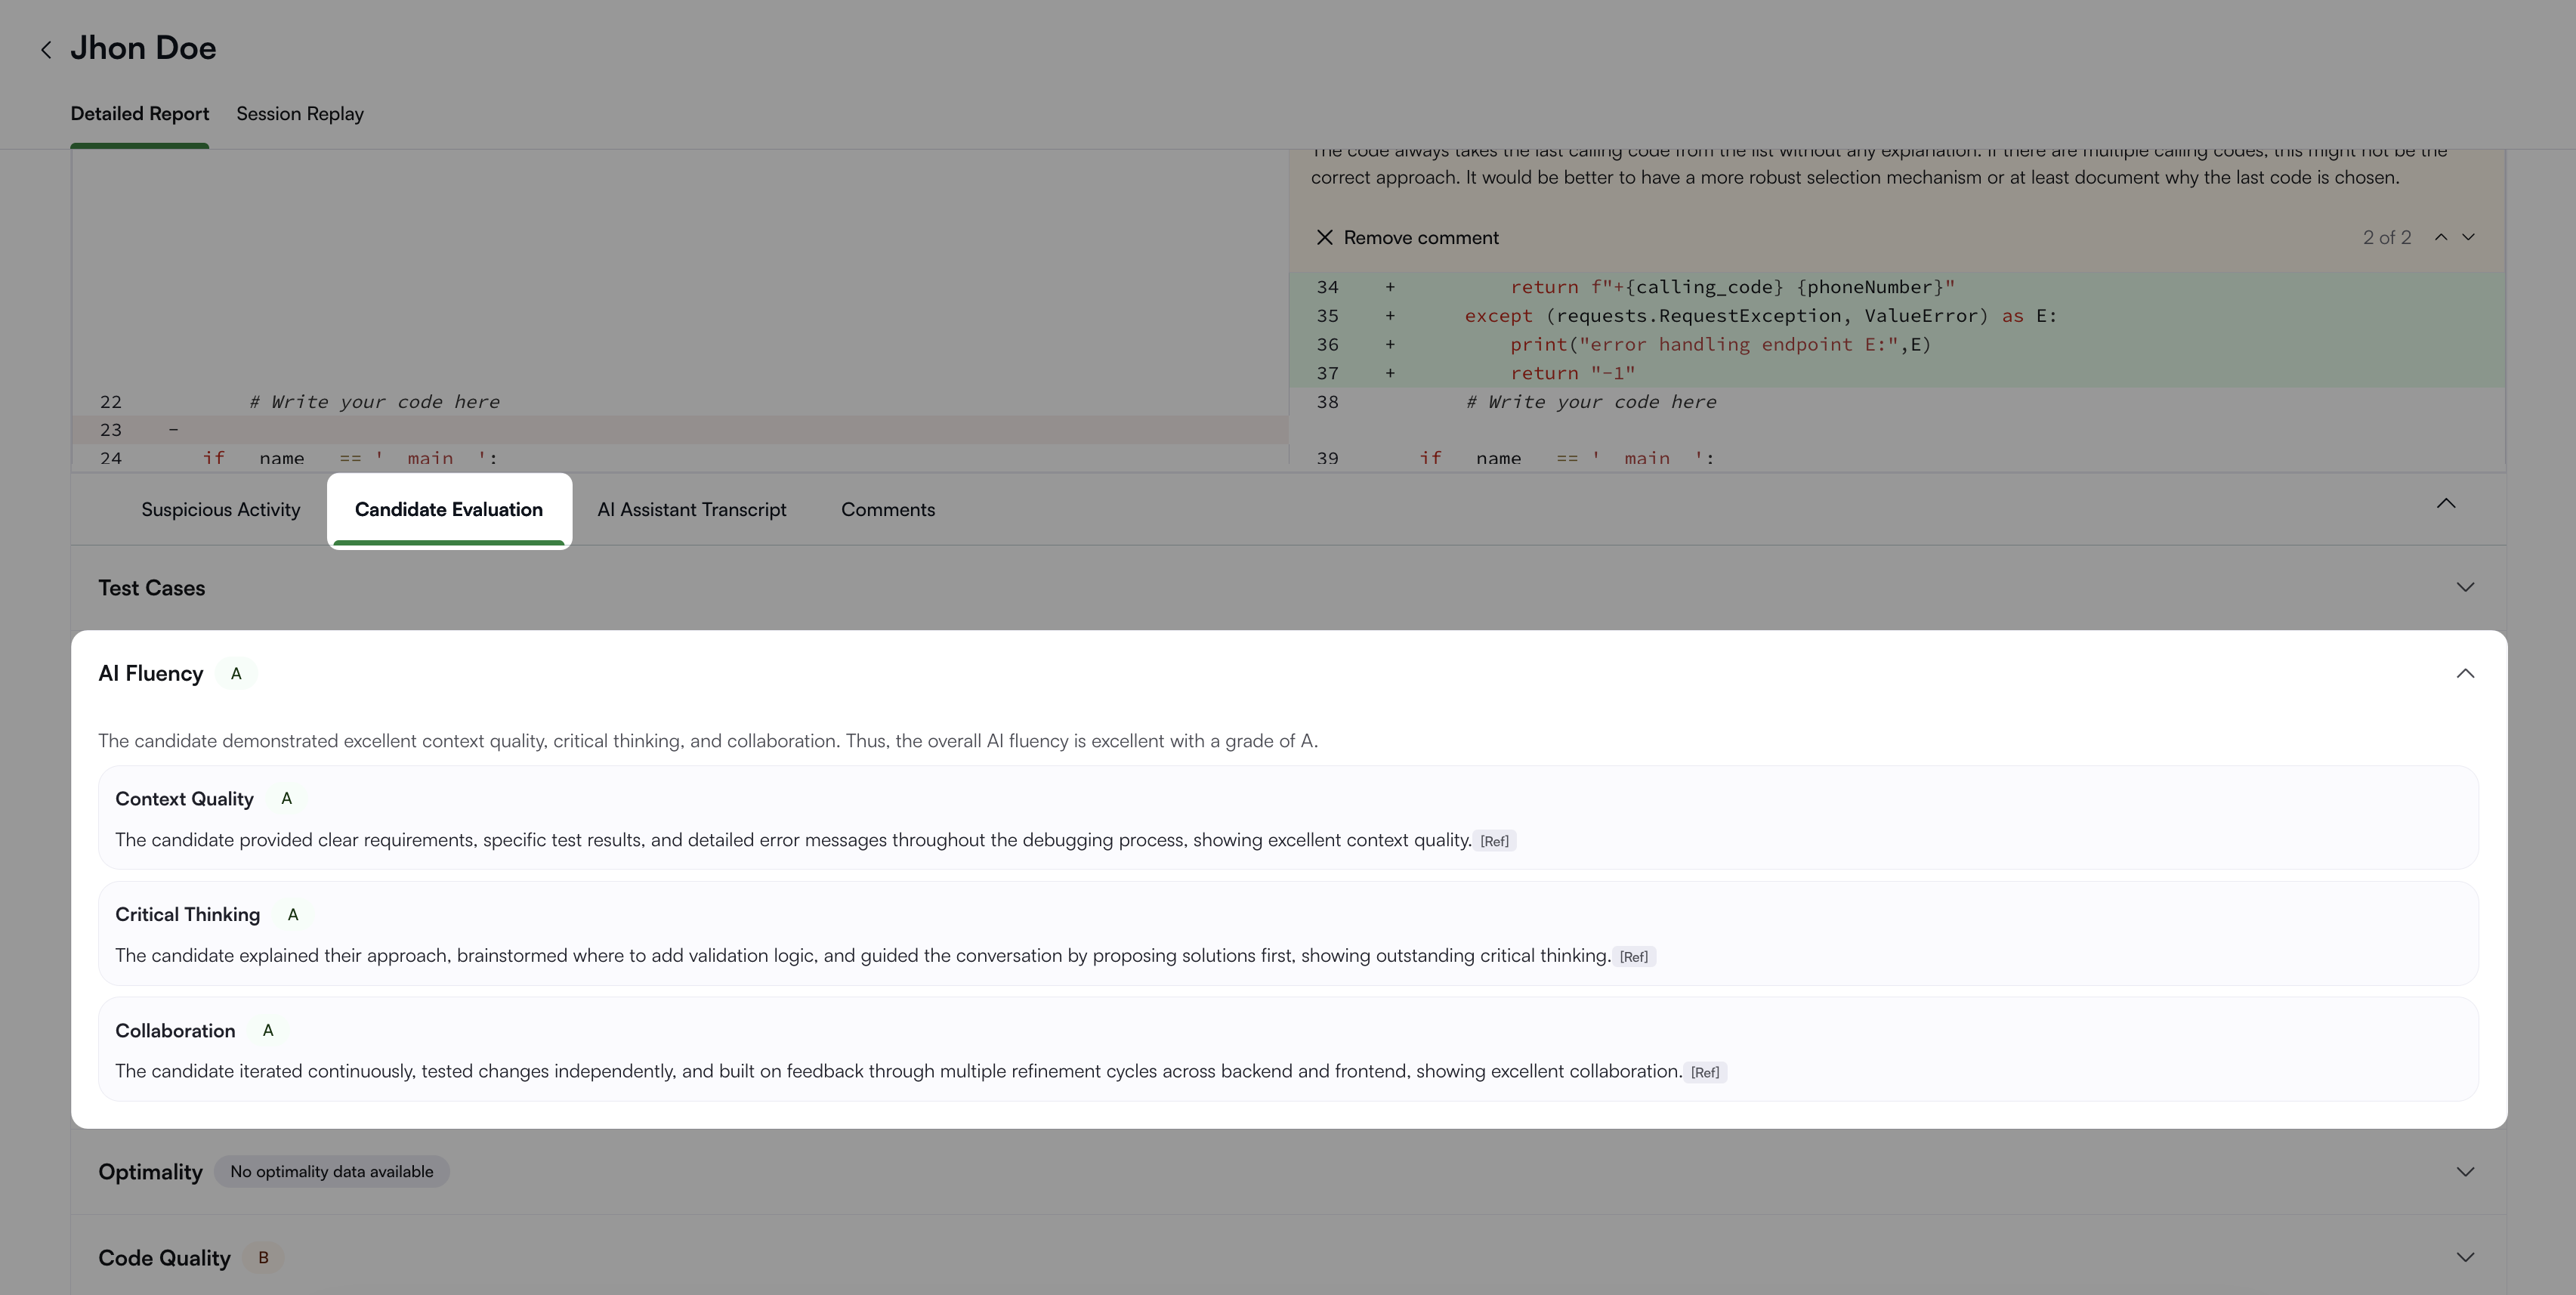
Task: Open the Comments tab
Action: (x=887, y=510)
